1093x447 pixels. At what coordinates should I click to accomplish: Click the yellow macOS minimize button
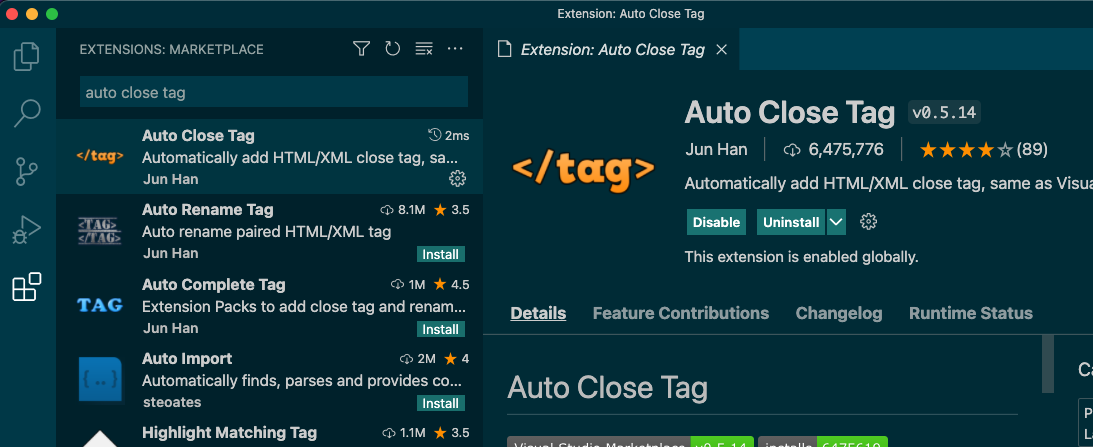[x=32, y=14]
